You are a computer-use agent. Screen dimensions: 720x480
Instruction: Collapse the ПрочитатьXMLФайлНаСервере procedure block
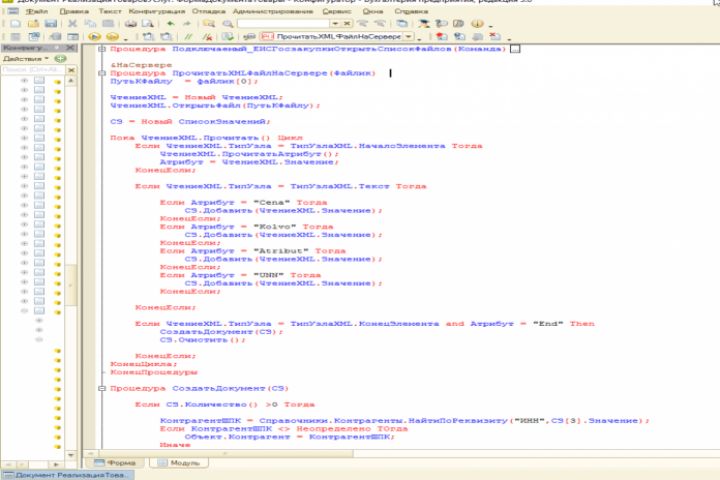[102, 73]
